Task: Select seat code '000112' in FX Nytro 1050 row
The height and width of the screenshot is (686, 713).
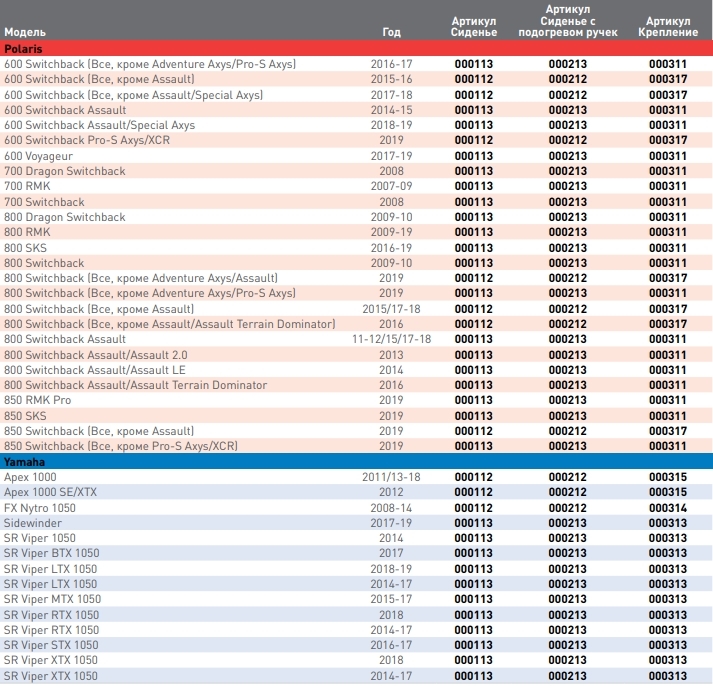Action: tap(474, 508)
